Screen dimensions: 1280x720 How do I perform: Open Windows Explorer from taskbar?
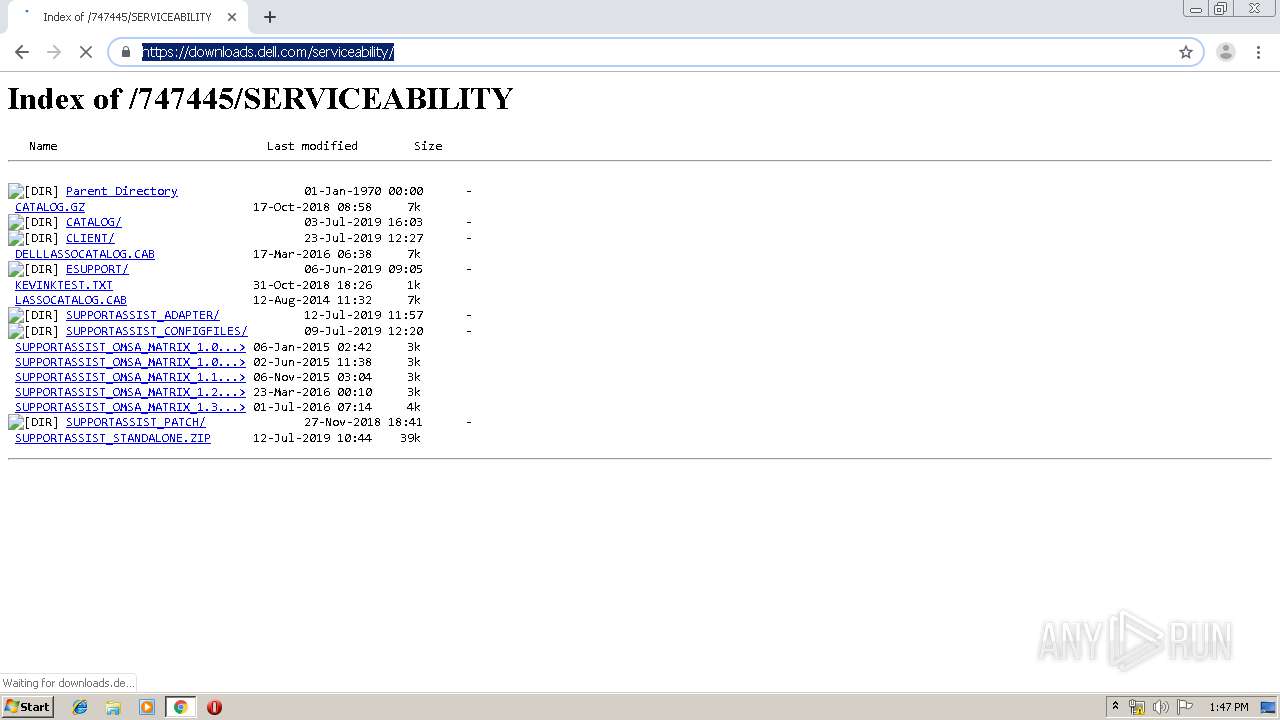click(x=113, y=707)
